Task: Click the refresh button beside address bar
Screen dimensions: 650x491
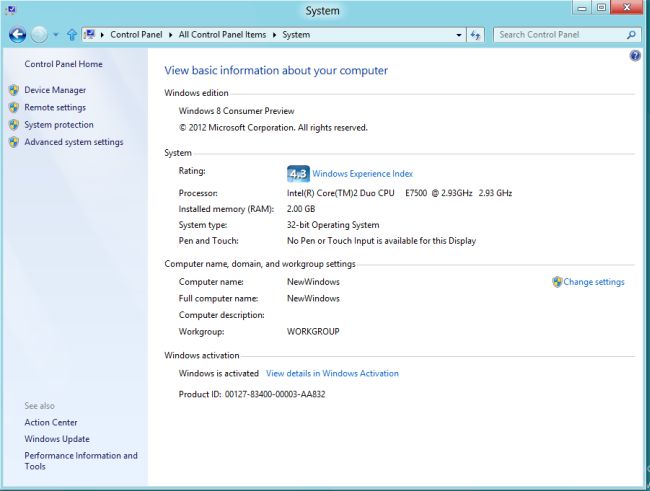Action: point(475,35)
